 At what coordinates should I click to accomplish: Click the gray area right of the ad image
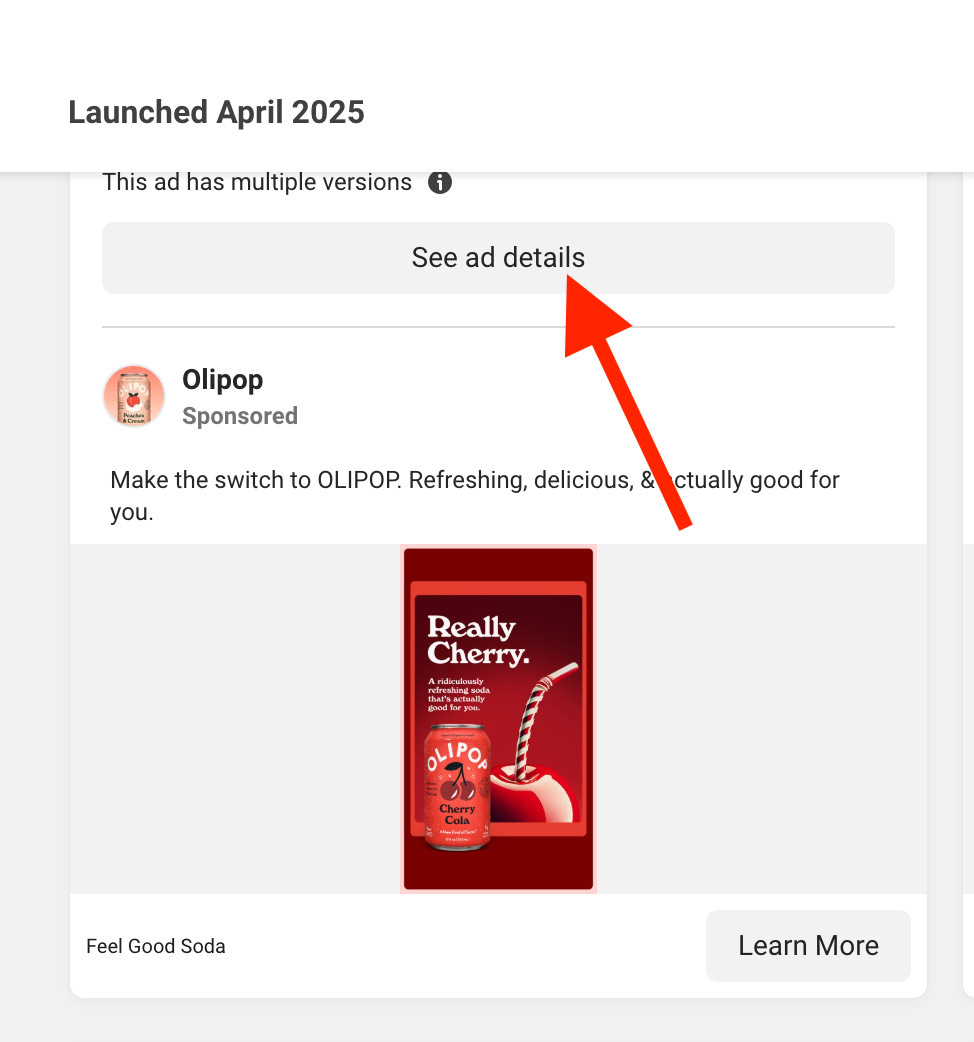(x=761, y=719)
